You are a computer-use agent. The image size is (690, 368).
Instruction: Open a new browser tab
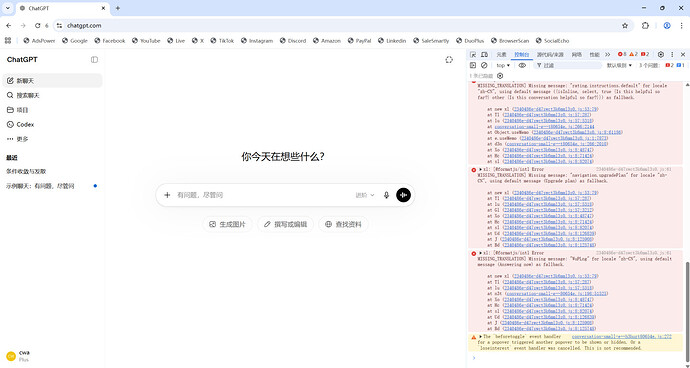[117, 8]
